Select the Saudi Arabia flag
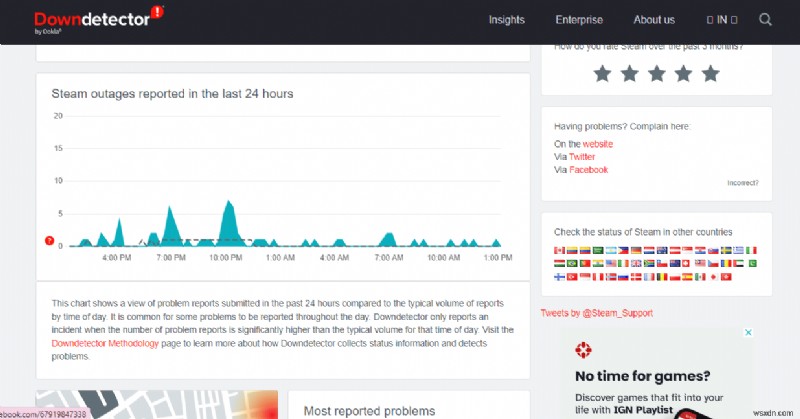The width and height of the screenshot is (800, 419). tap(598, 250)
